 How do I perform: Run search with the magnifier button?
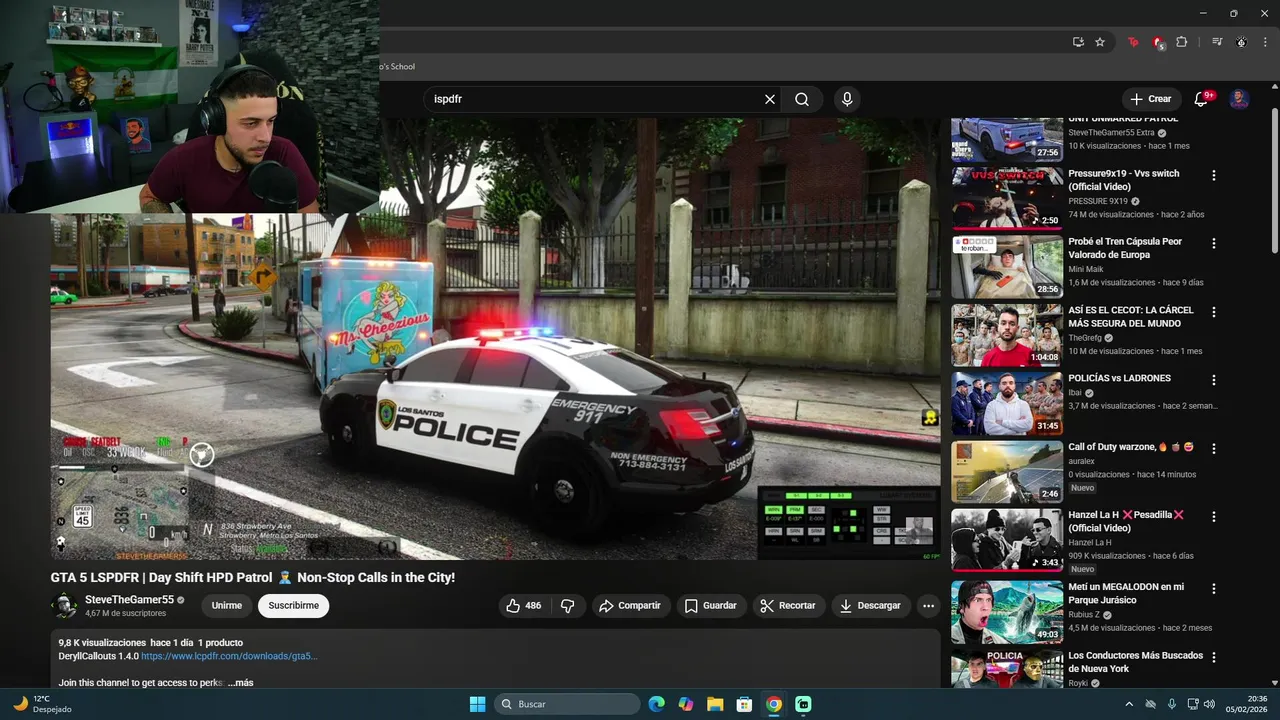point(802,99)
